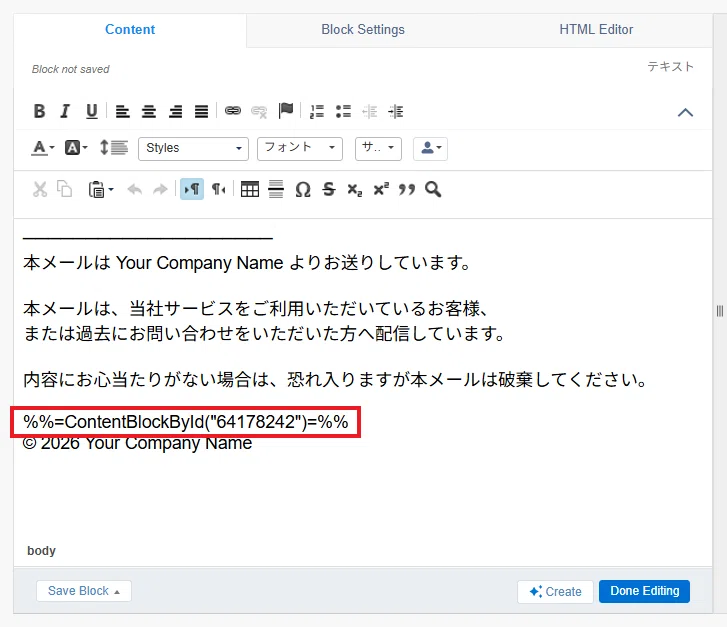Click the line starting 本メールは、当社サービス
This screenshot has height=627, width=727.
coord(255,308)
